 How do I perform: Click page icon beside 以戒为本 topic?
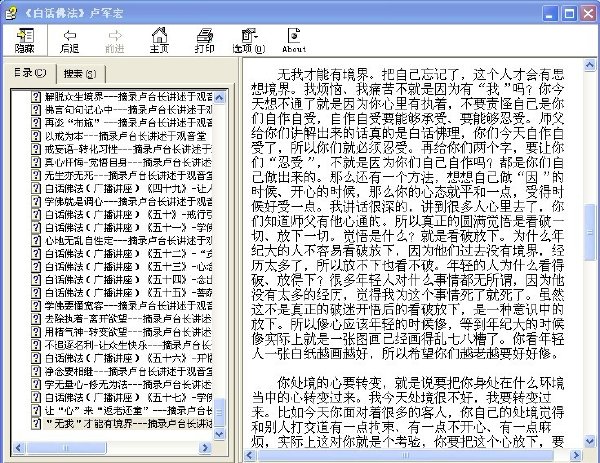click(x=36, y=136)
